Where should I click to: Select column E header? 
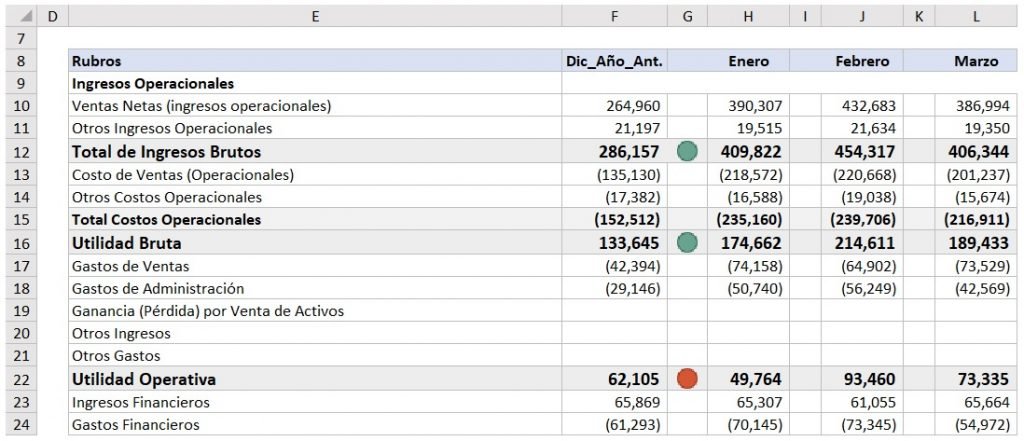tap(315, 17)
